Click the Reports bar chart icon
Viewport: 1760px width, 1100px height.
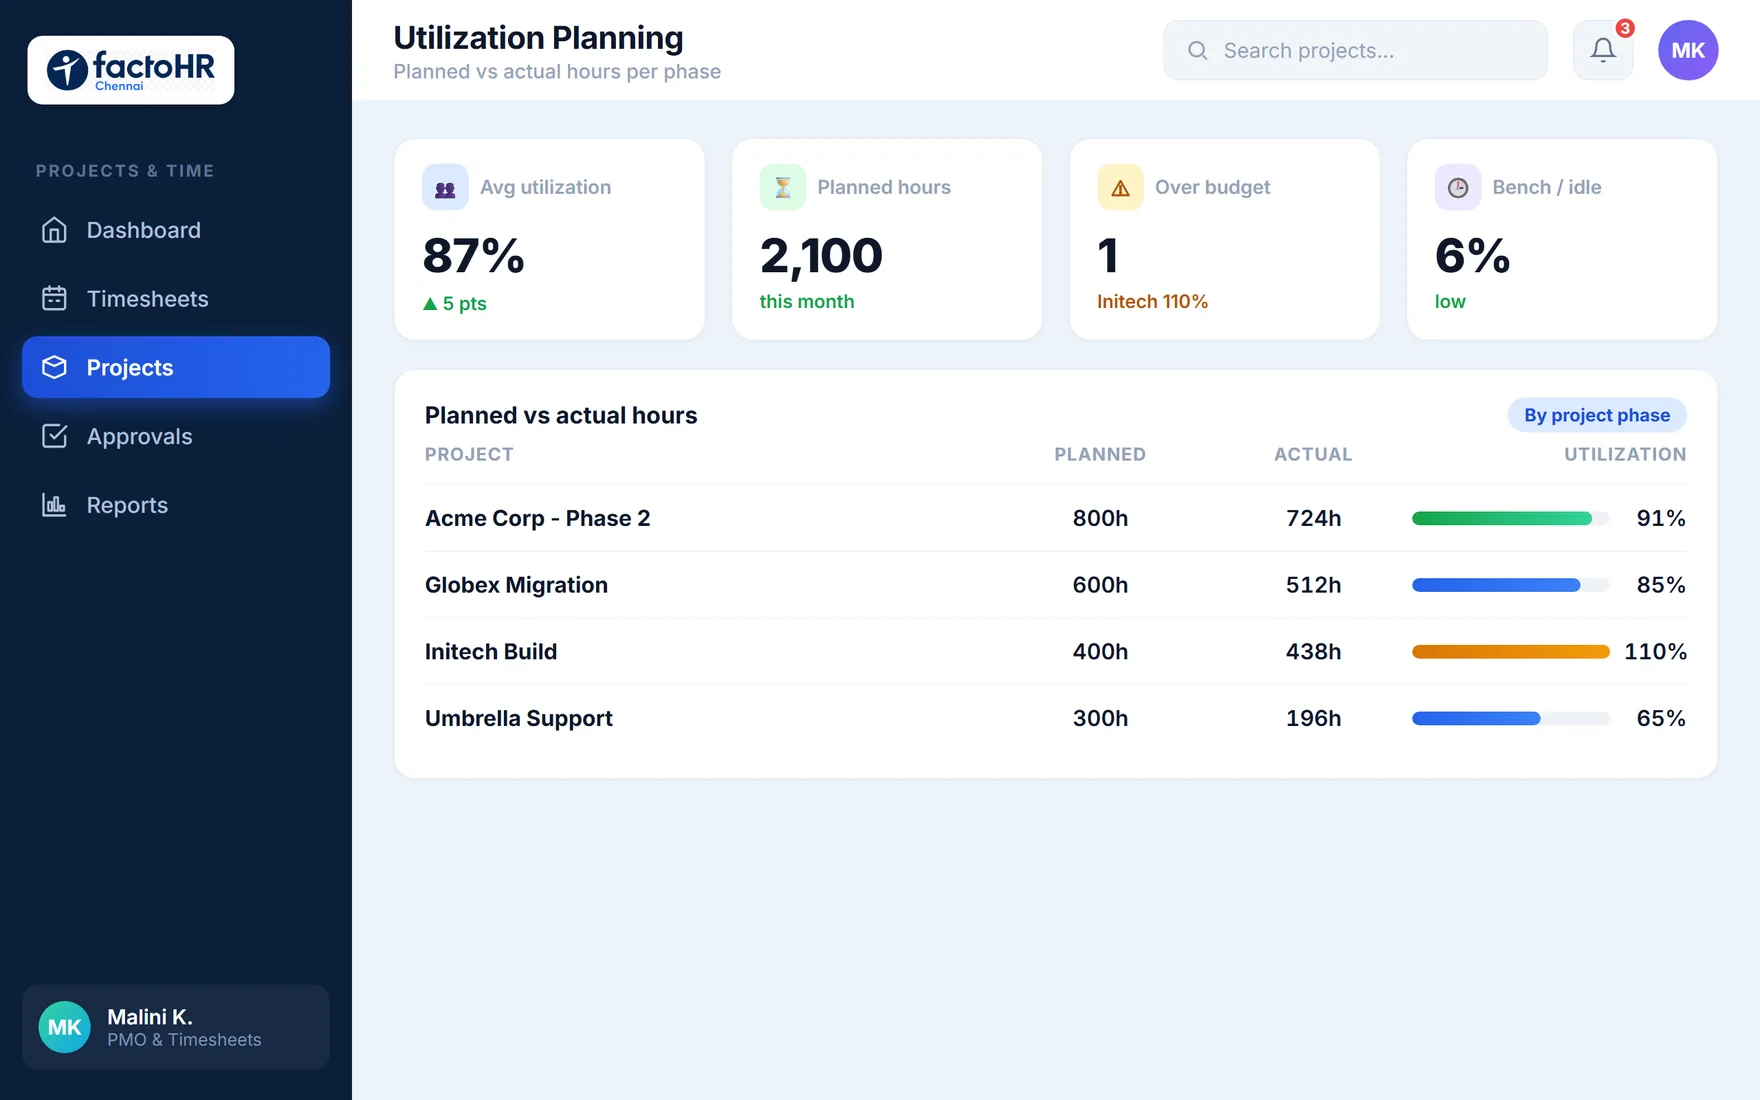pyautogui.click(x=54, y=505)
